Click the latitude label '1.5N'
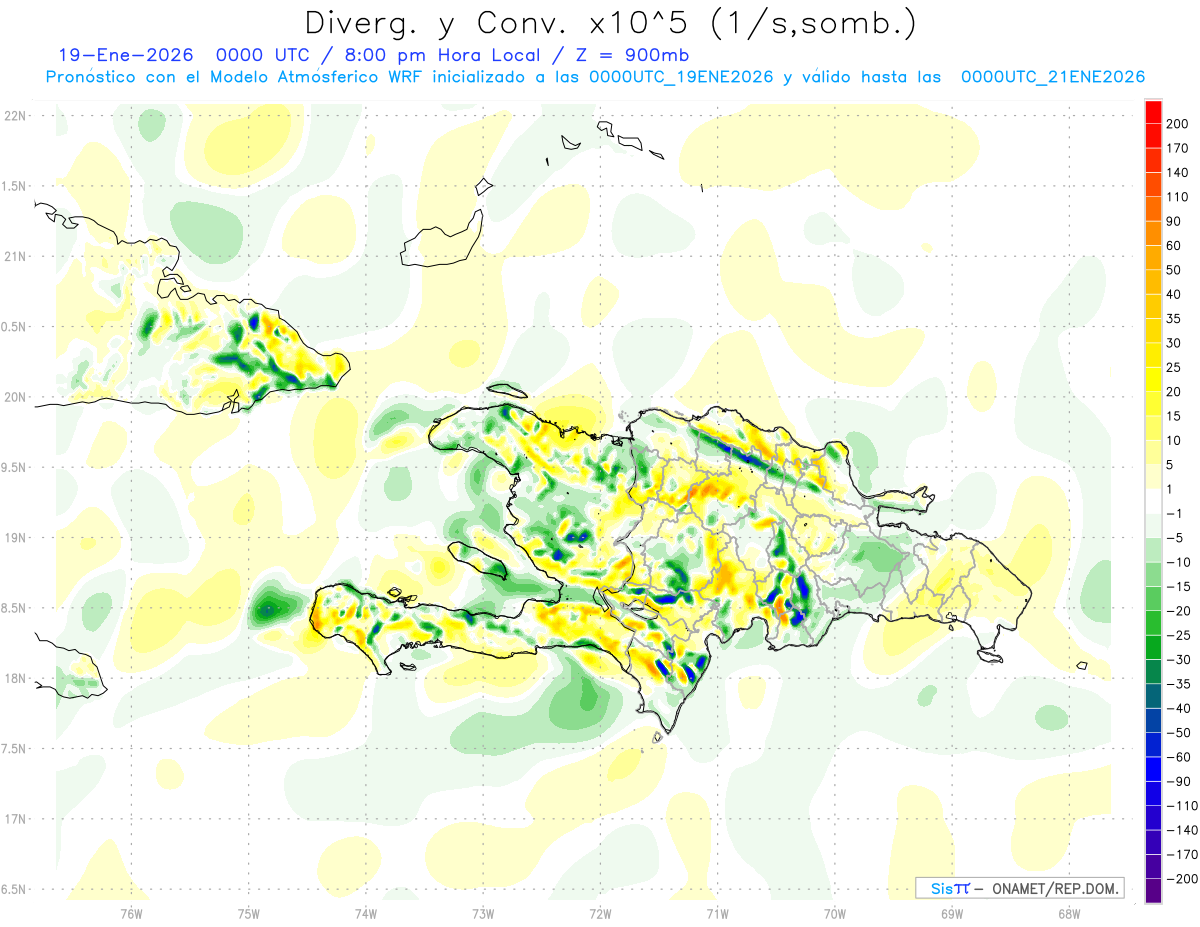This screenshot has width=1200, height=927. click(x=14, y=186)
